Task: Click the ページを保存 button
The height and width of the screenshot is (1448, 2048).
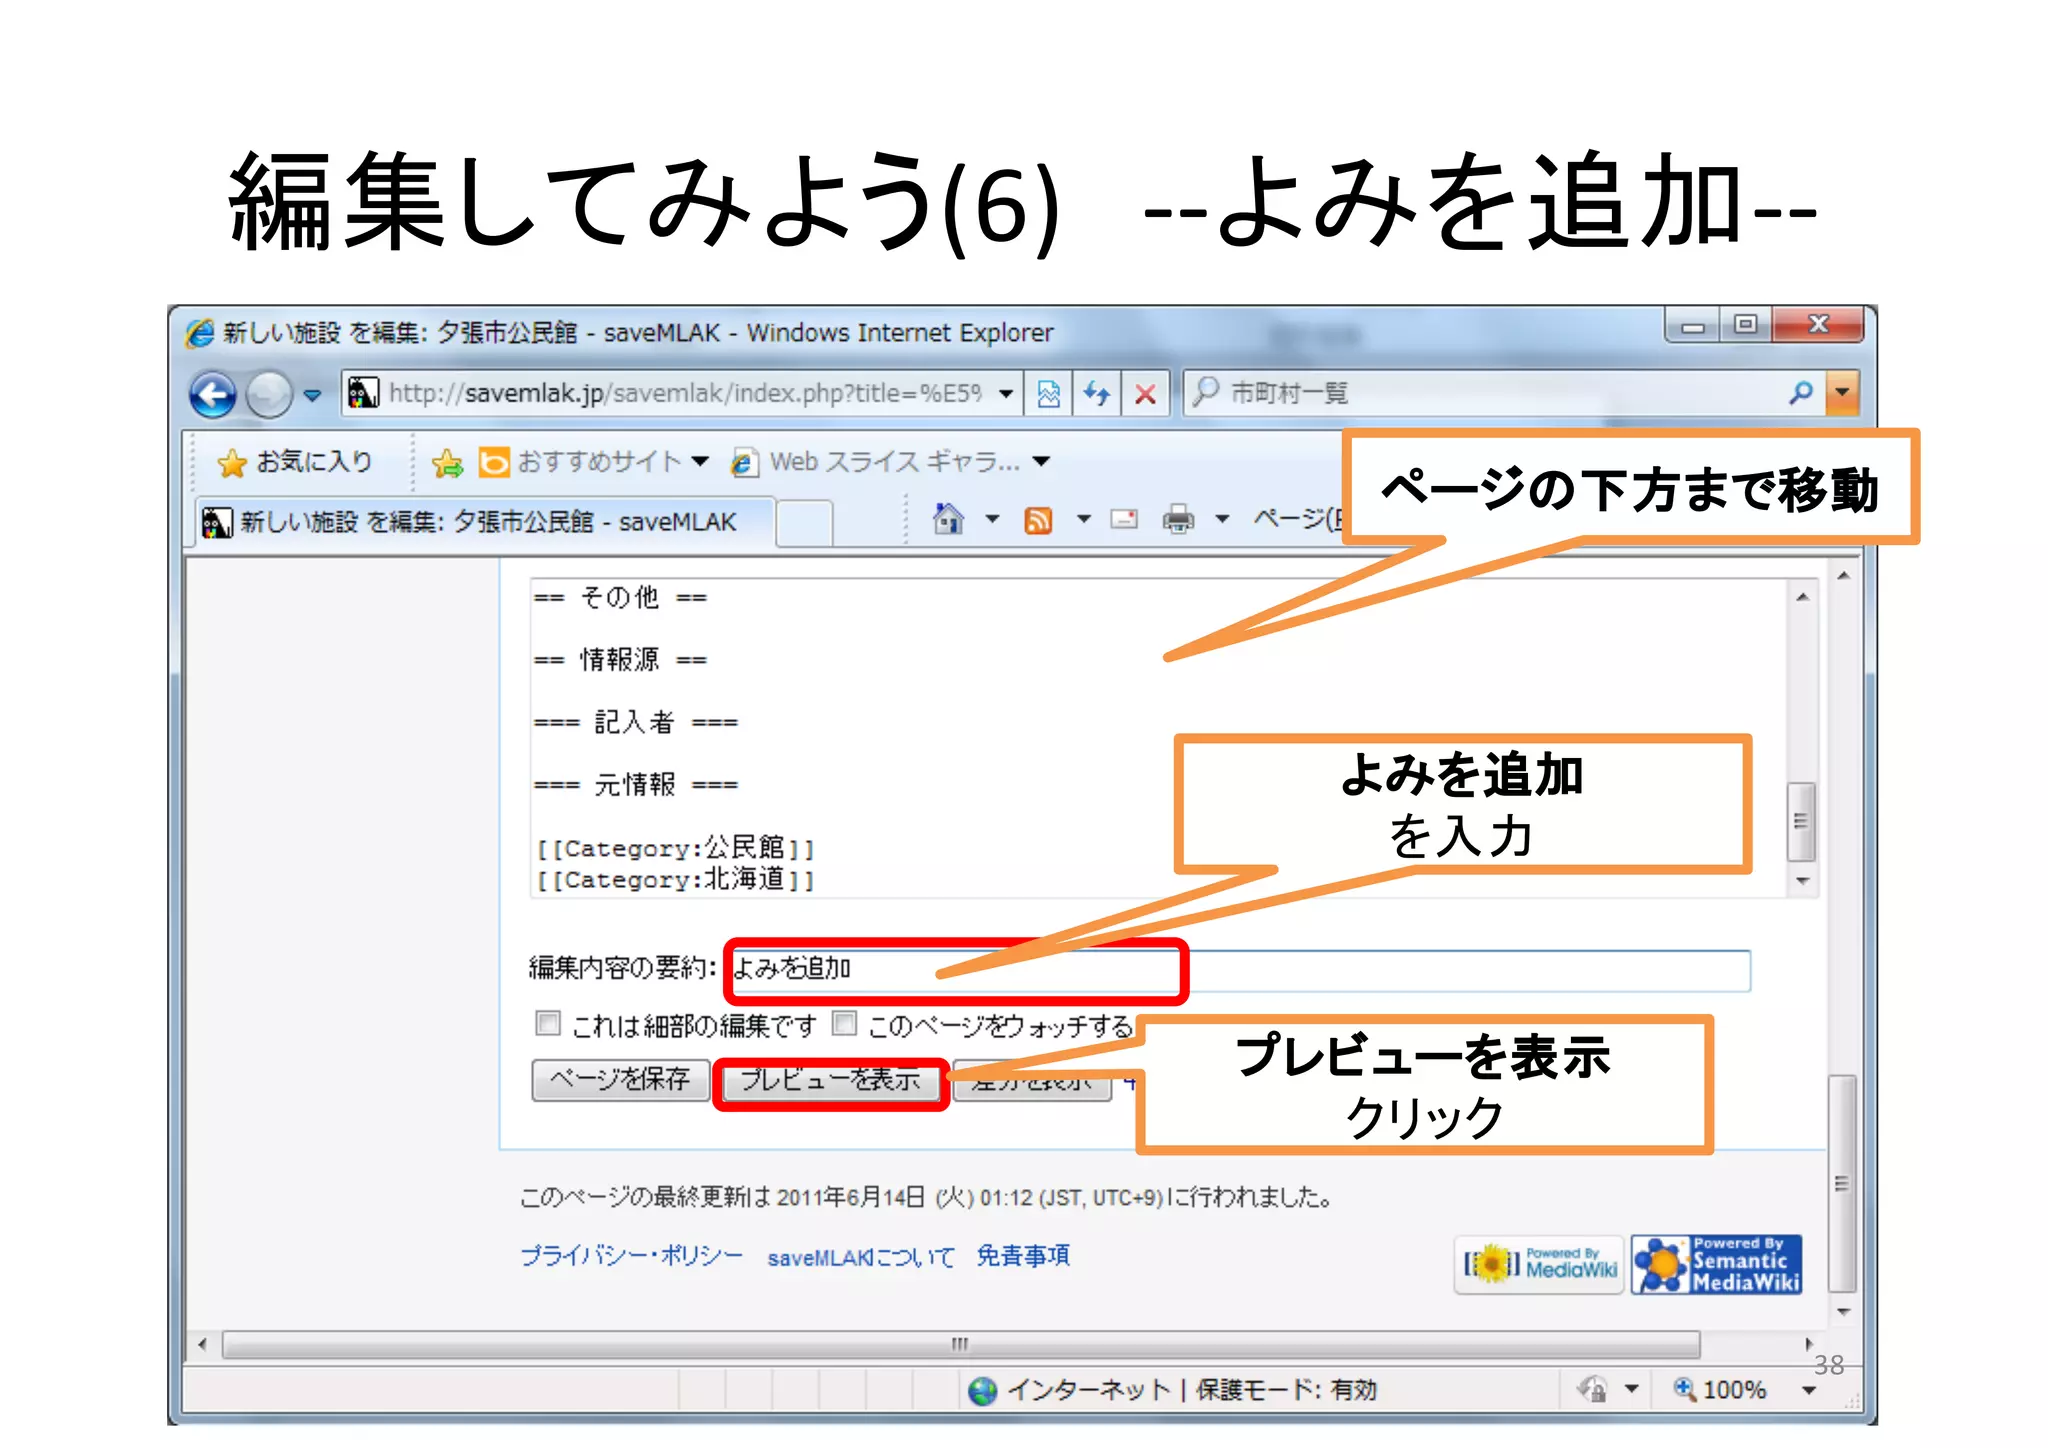Action: (x=620, y=1080)
